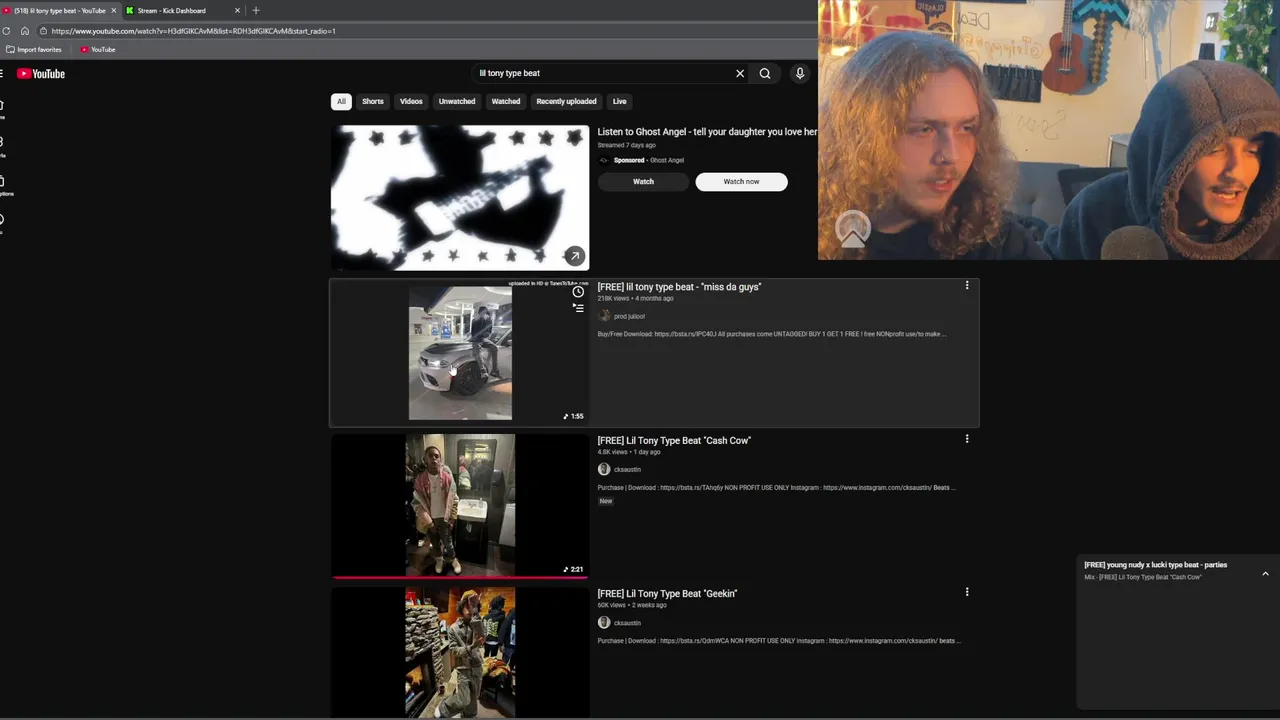
Task: Click the red progress bar under 'Cash Cow'
Action: (x=460, y=576)
